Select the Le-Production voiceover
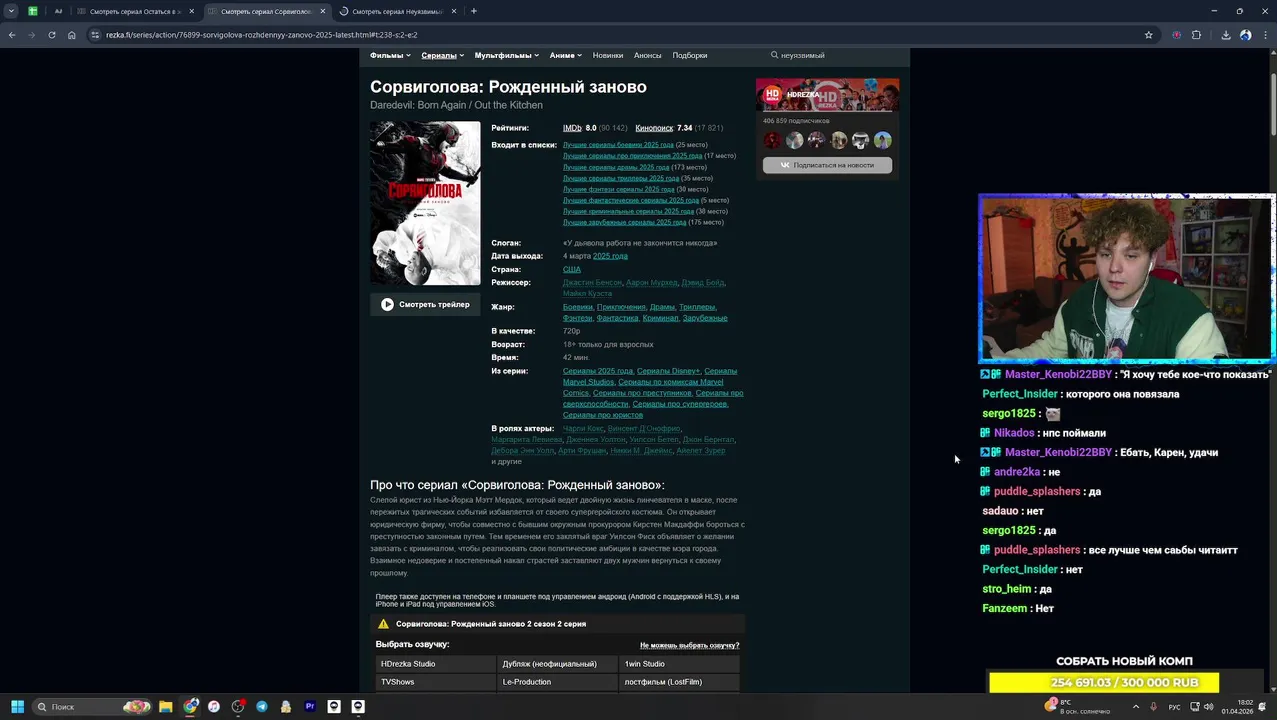Screen dimensions: 1277x720 [557, 682]
